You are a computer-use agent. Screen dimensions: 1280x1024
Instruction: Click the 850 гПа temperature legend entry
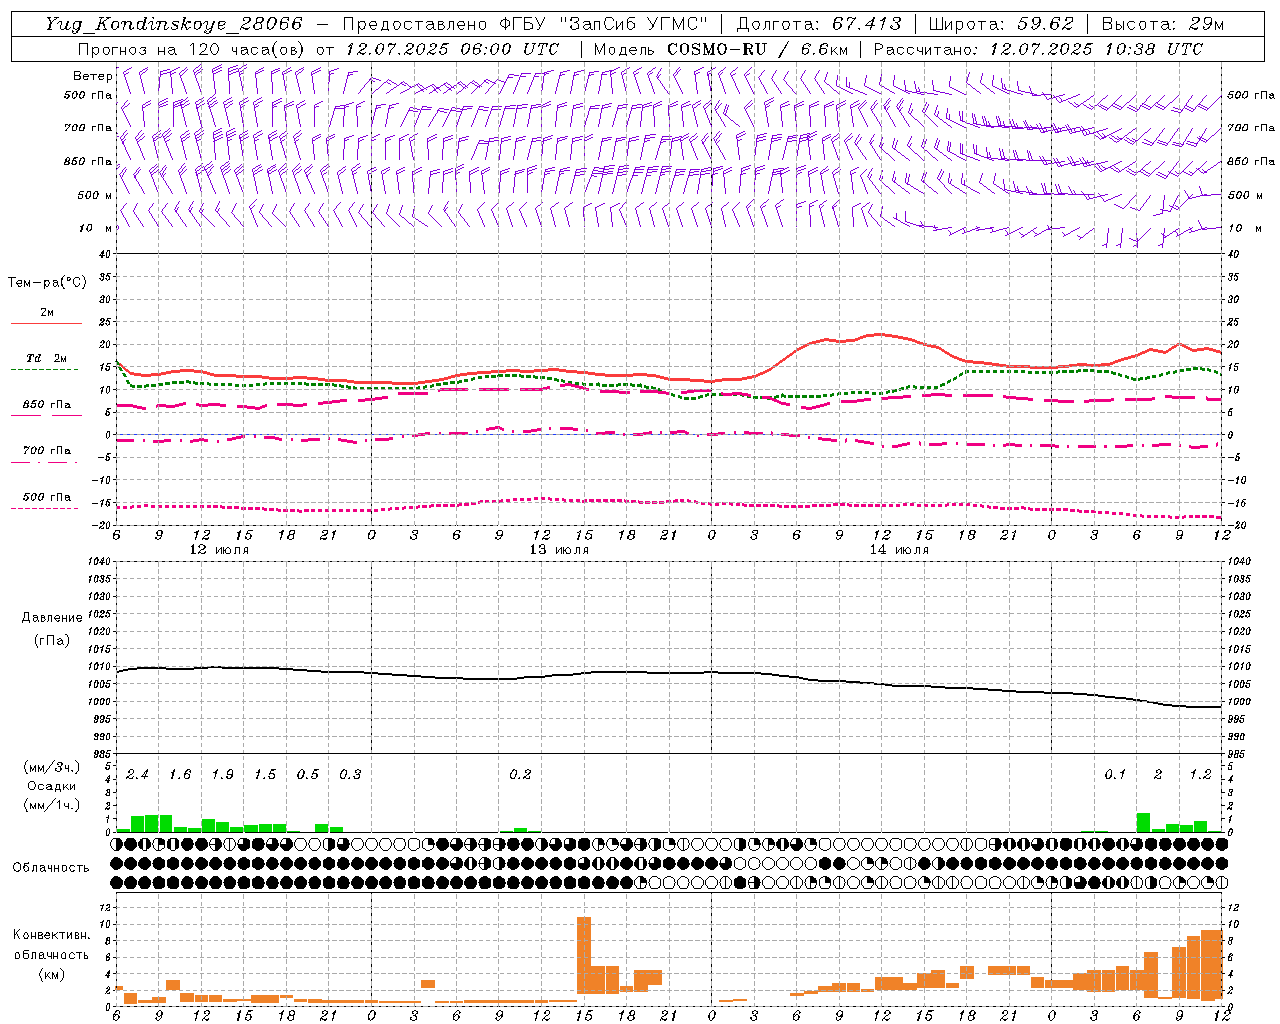click(x=46, y=405)
